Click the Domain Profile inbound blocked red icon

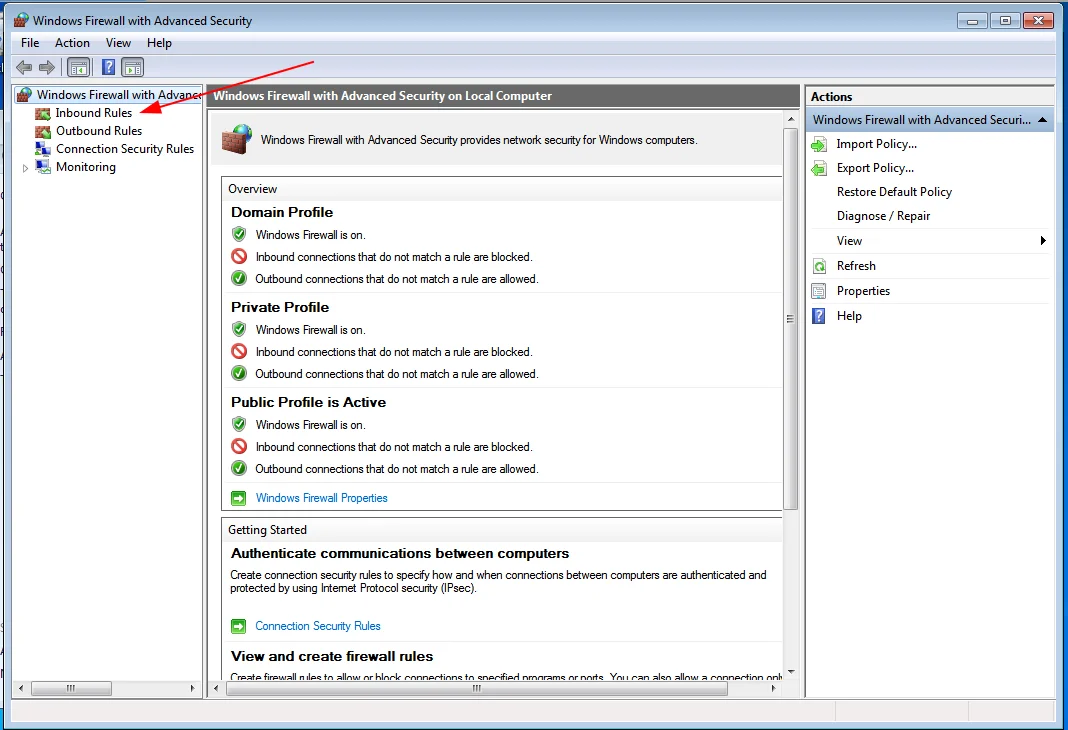coord(239,257)
